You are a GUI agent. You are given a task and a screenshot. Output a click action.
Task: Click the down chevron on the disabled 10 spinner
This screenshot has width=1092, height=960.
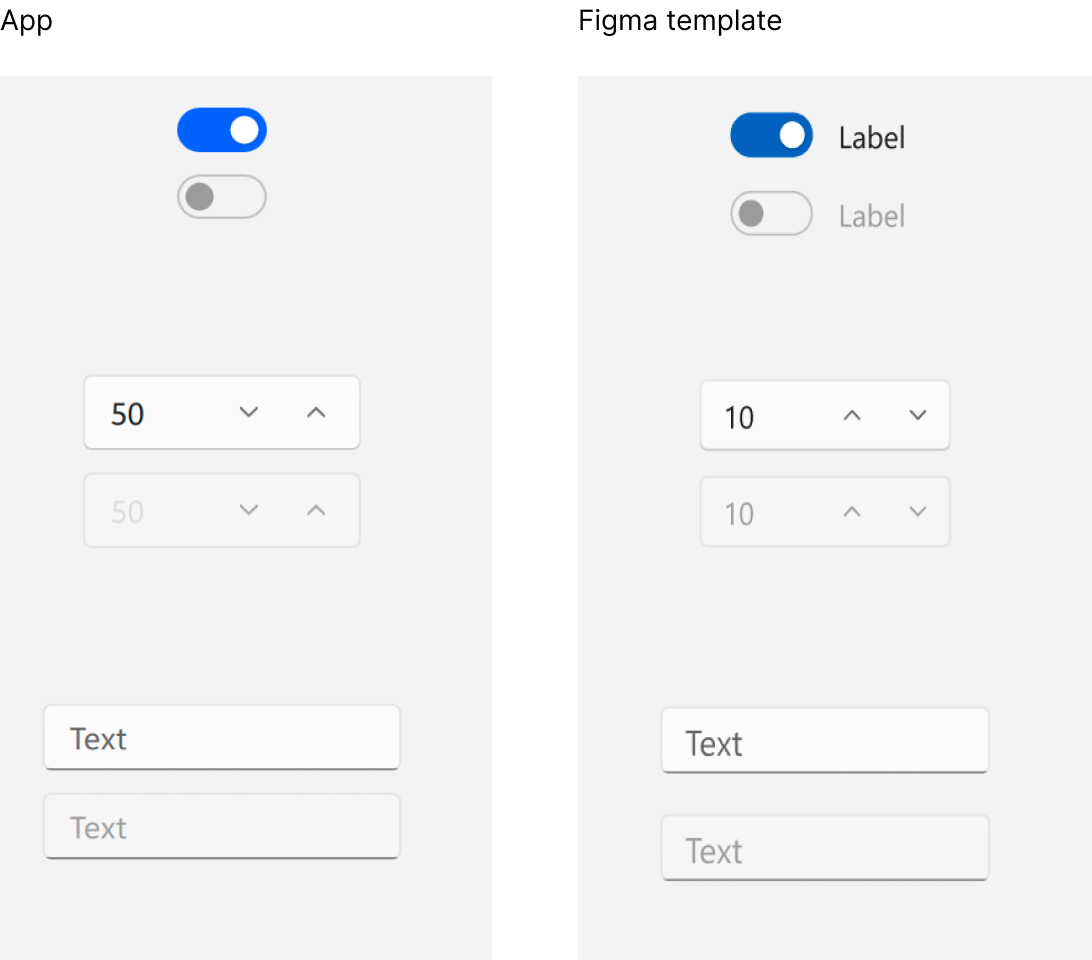click(918, 512)
